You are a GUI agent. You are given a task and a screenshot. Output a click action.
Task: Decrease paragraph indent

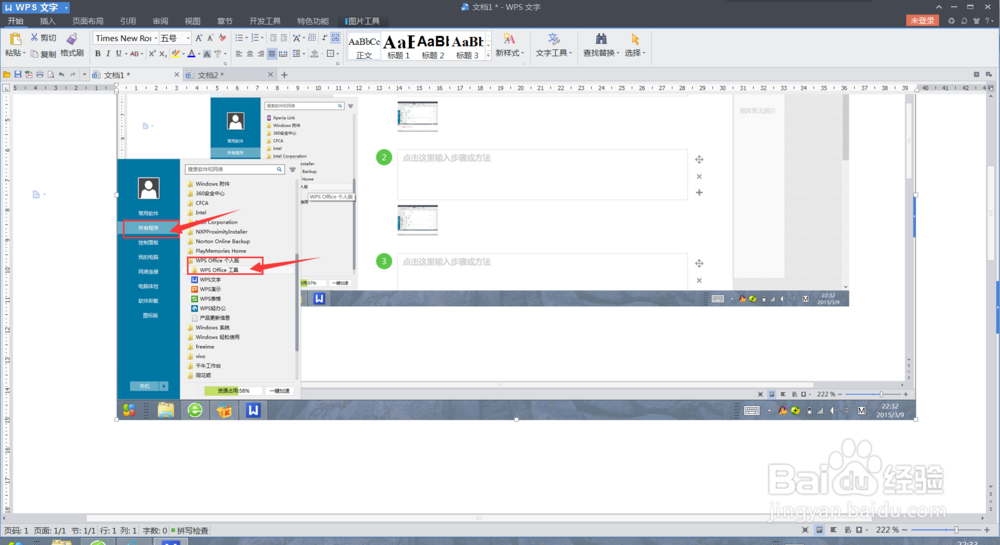pyautogui.click(x=273, y=38)
